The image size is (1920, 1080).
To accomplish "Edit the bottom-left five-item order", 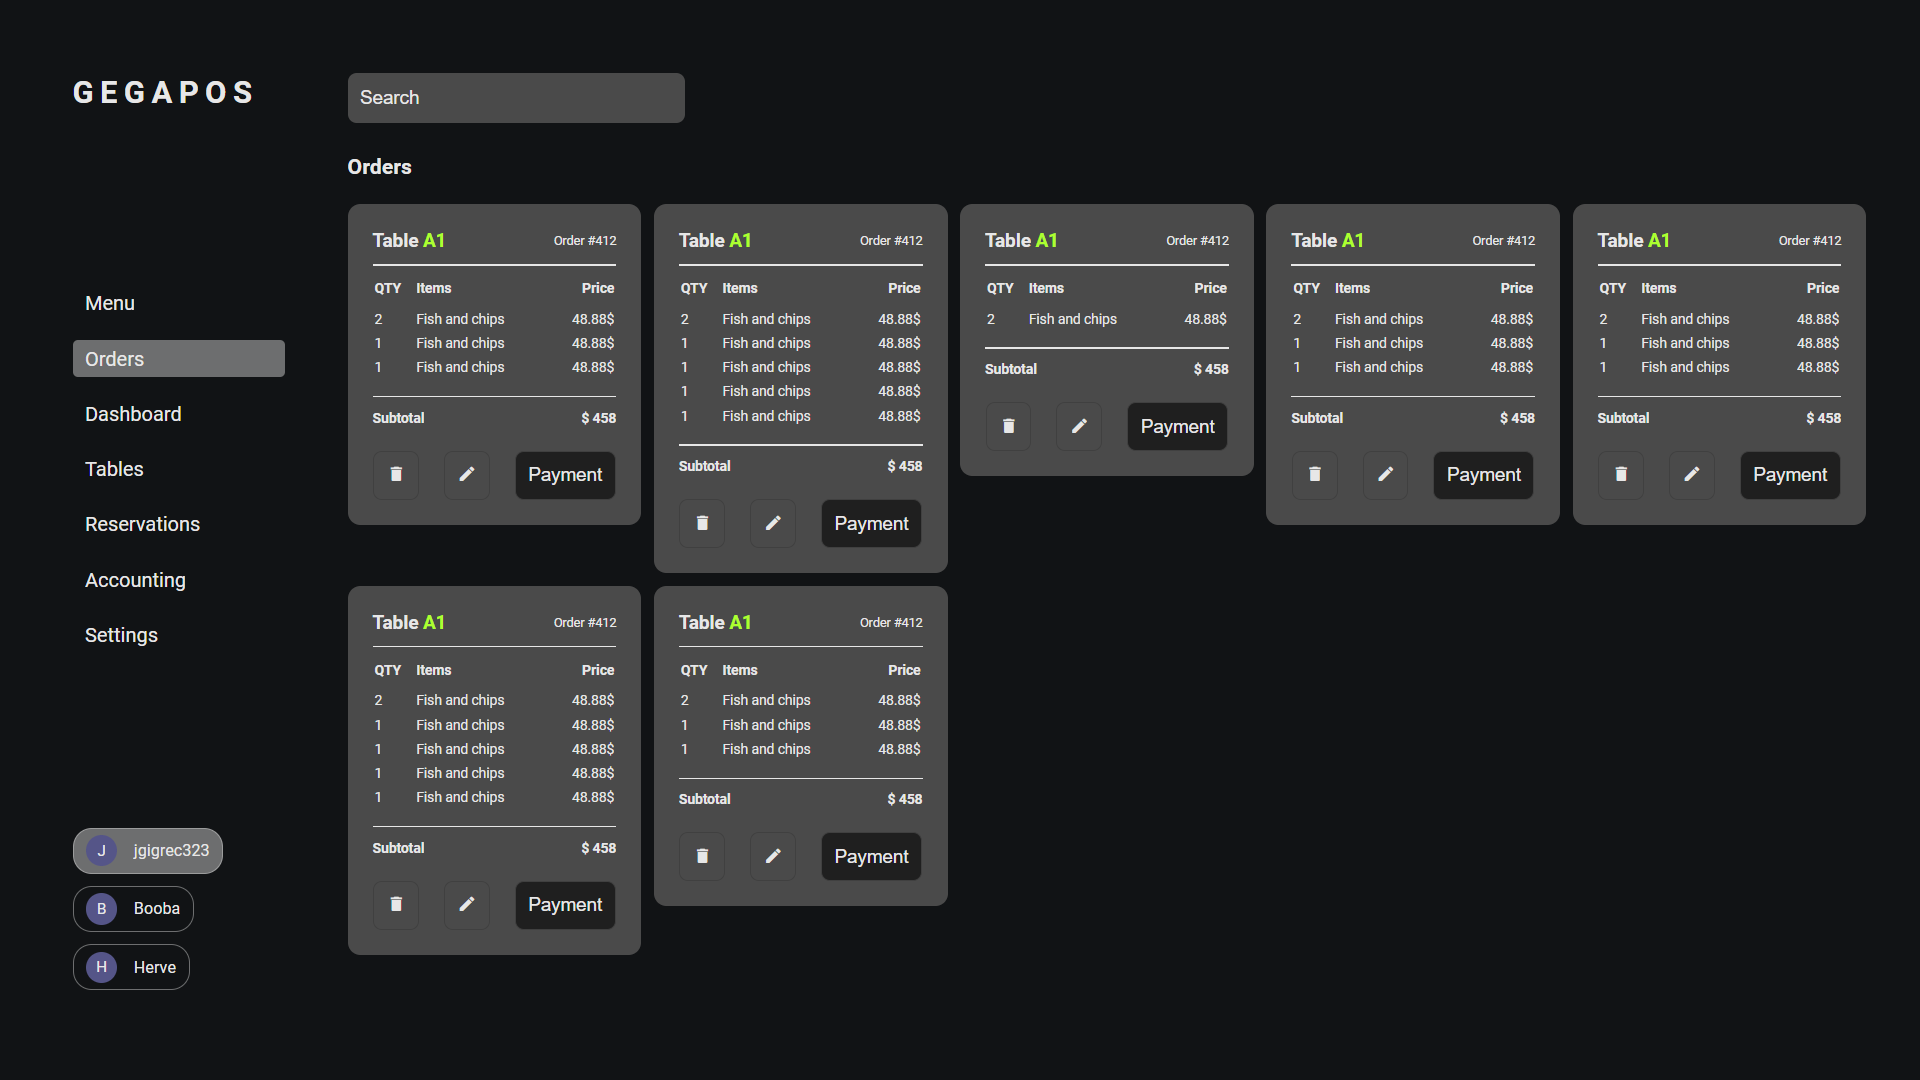I will (x=467, y=905).
